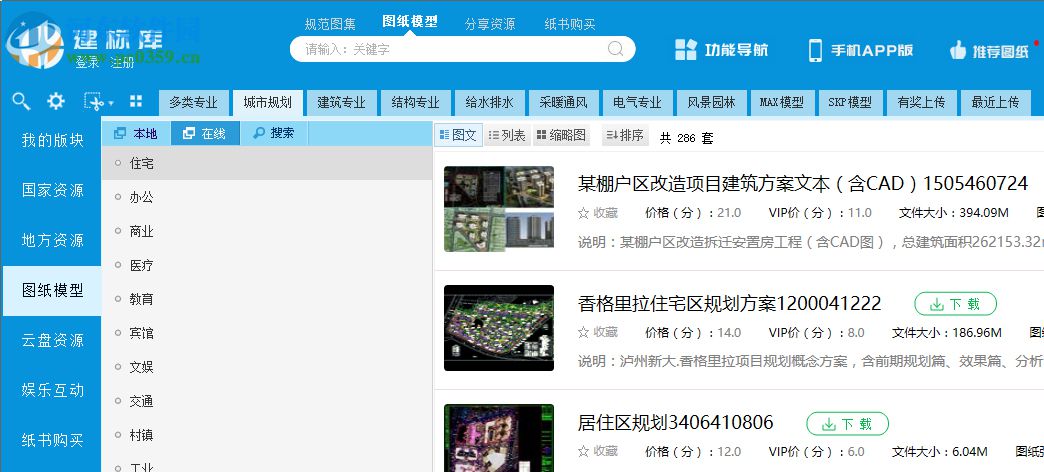Expand the screenshot tool dropdown arrow
1044x472 pixels.
click(x=111, y=103)
